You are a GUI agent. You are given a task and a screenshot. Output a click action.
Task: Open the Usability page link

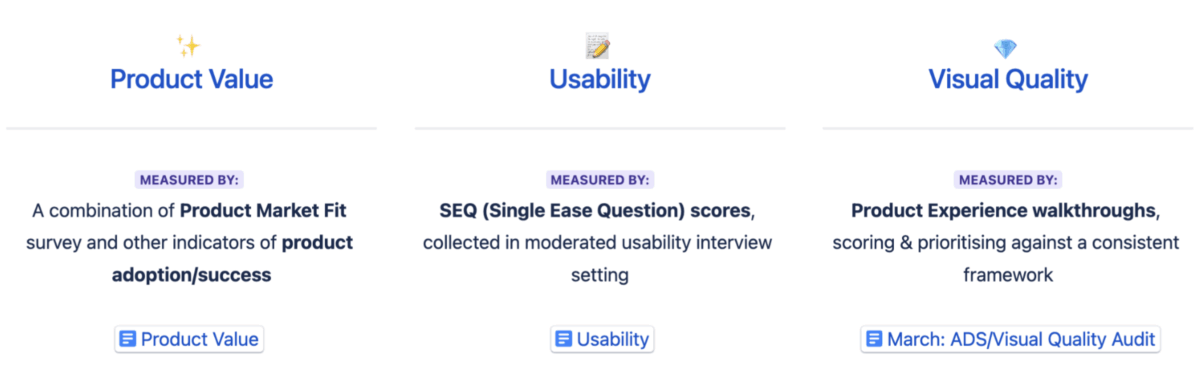(601, 339)
